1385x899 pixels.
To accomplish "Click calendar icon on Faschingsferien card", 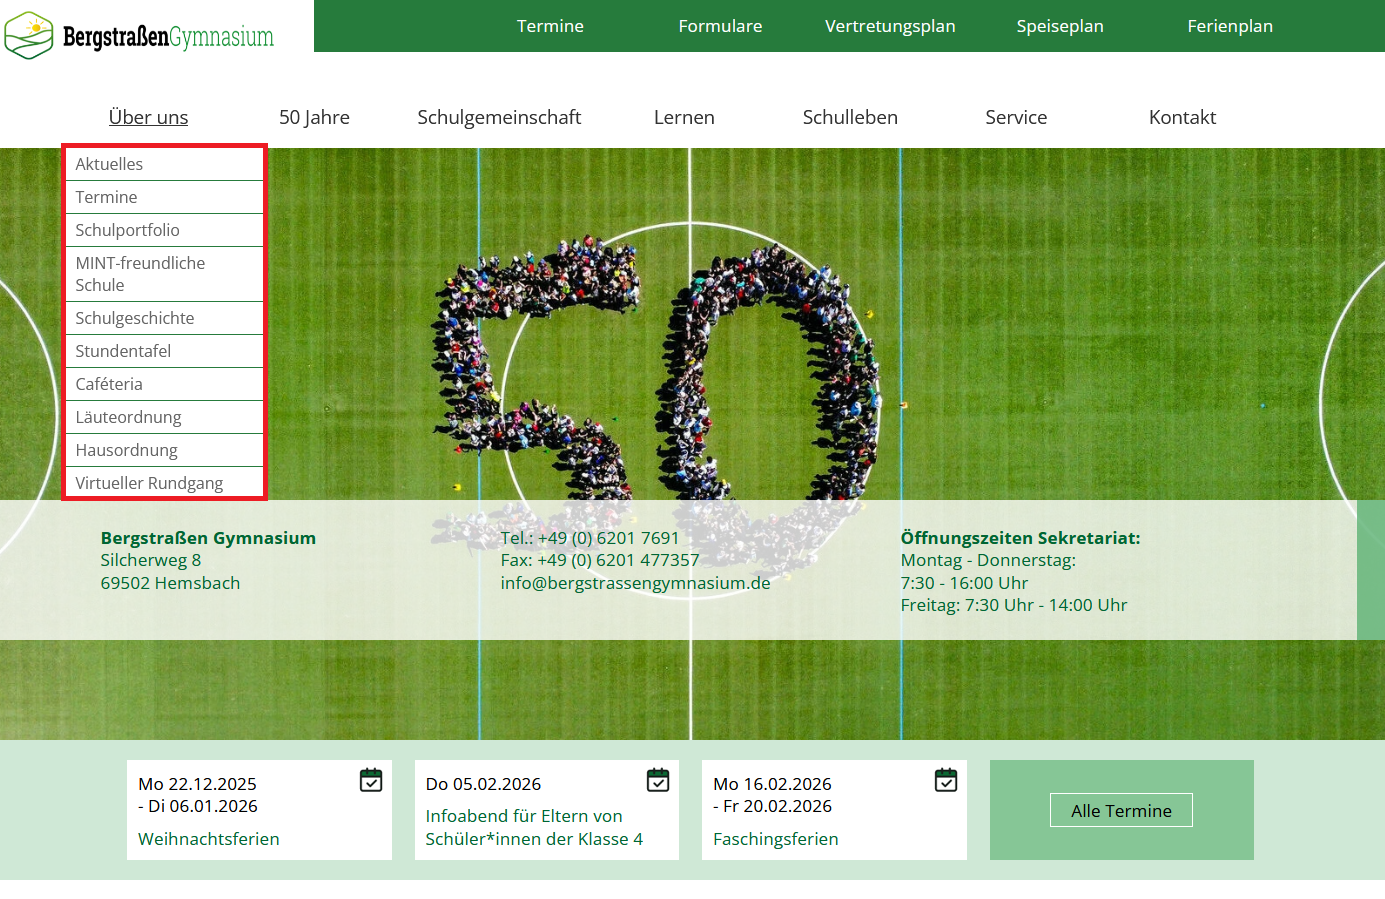I will (946, 780).
